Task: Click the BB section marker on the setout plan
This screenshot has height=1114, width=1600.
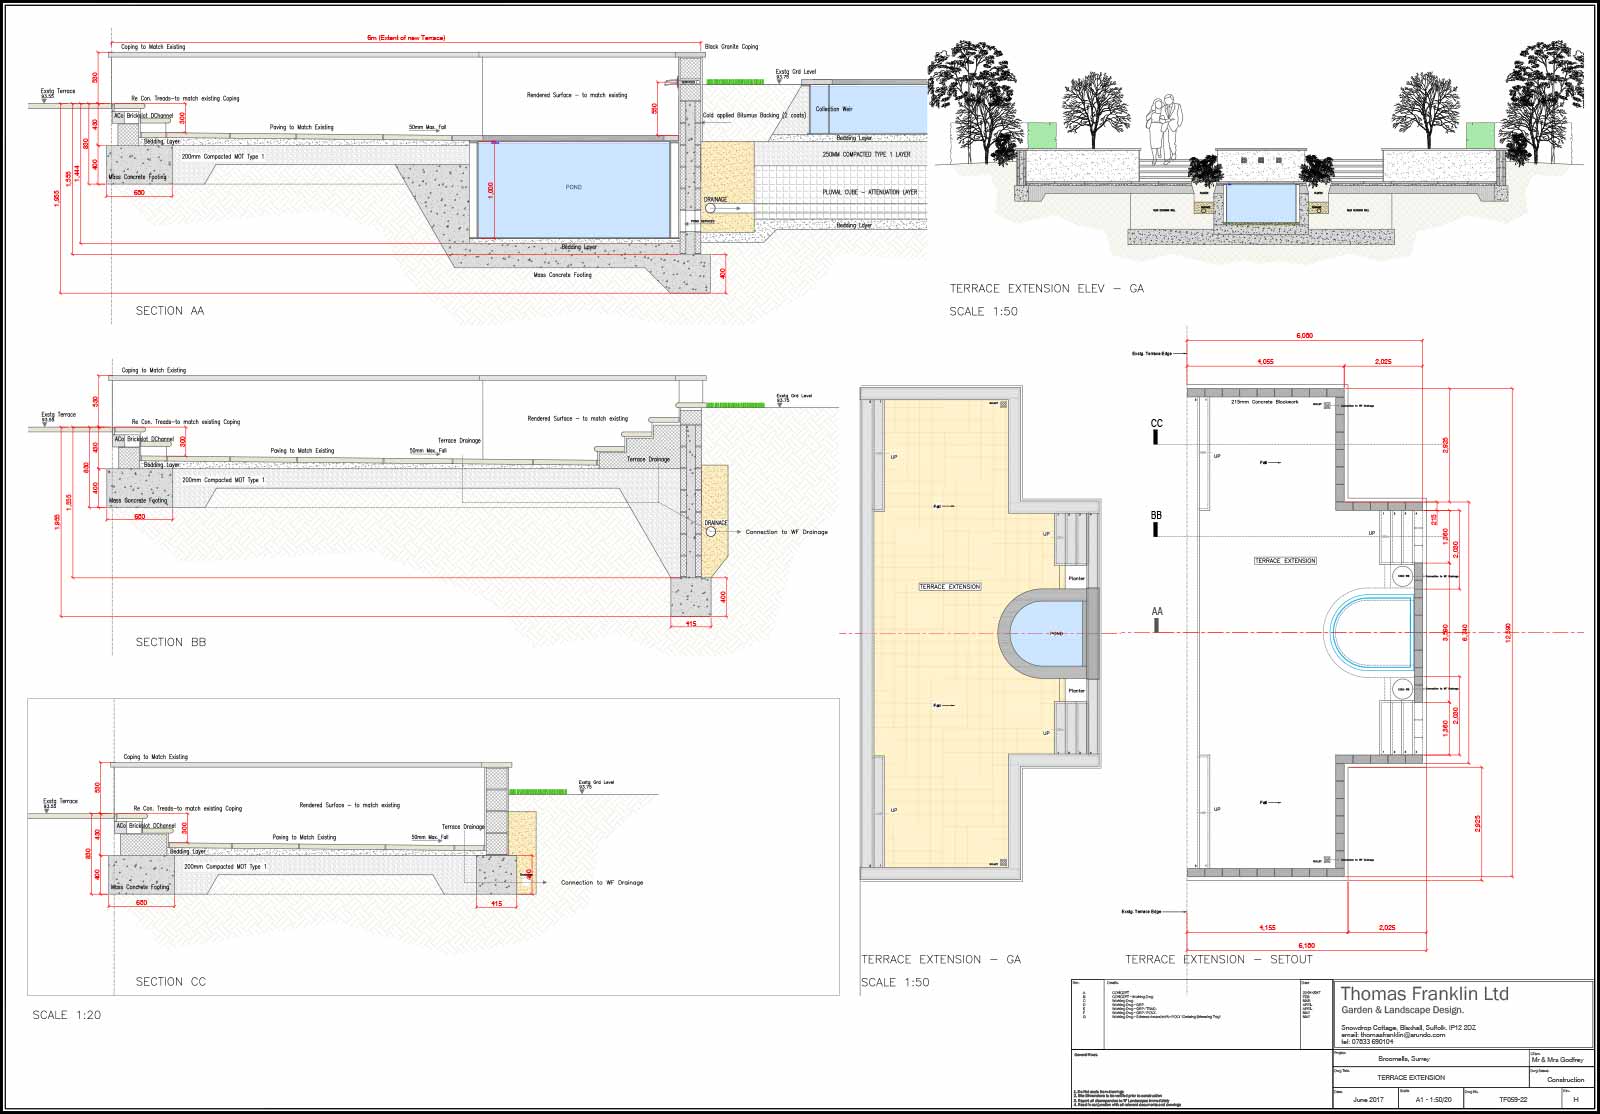Action: pos(1156,522)
